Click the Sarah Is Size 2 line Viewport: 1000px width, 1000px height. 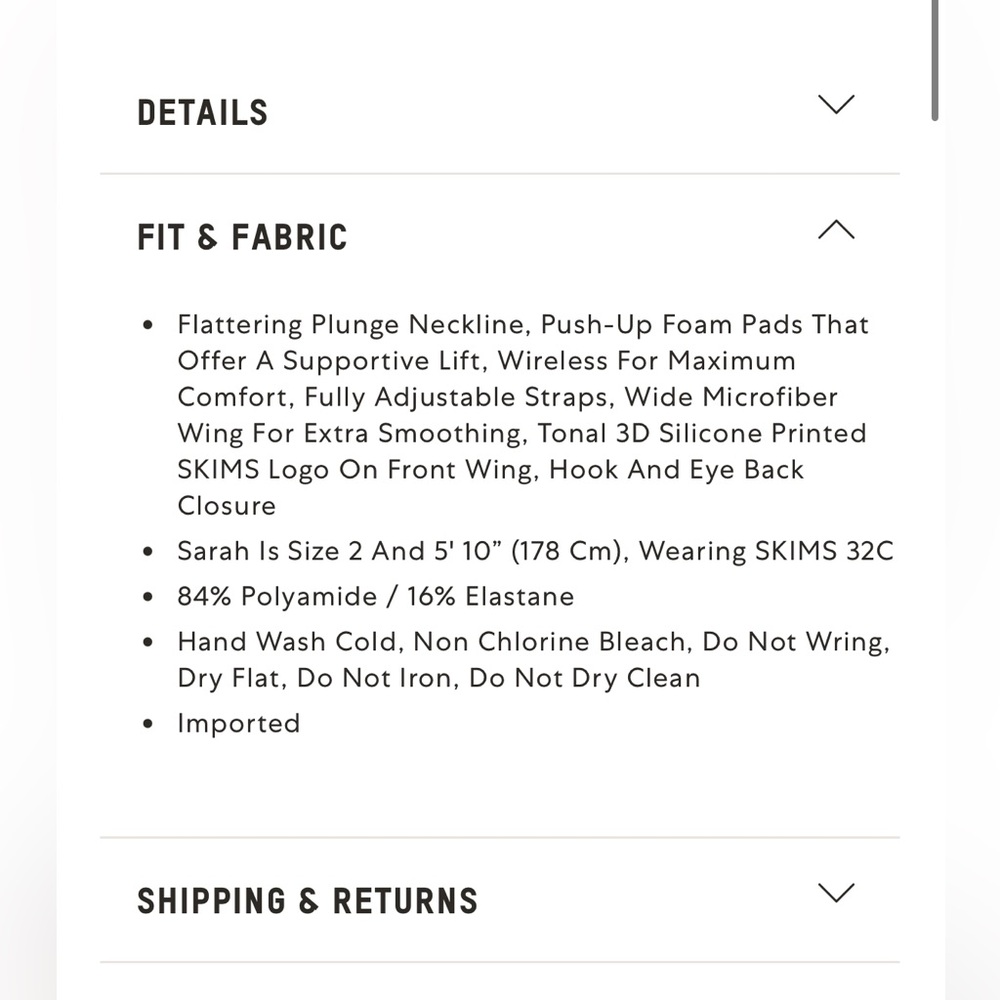click(535, 552)
